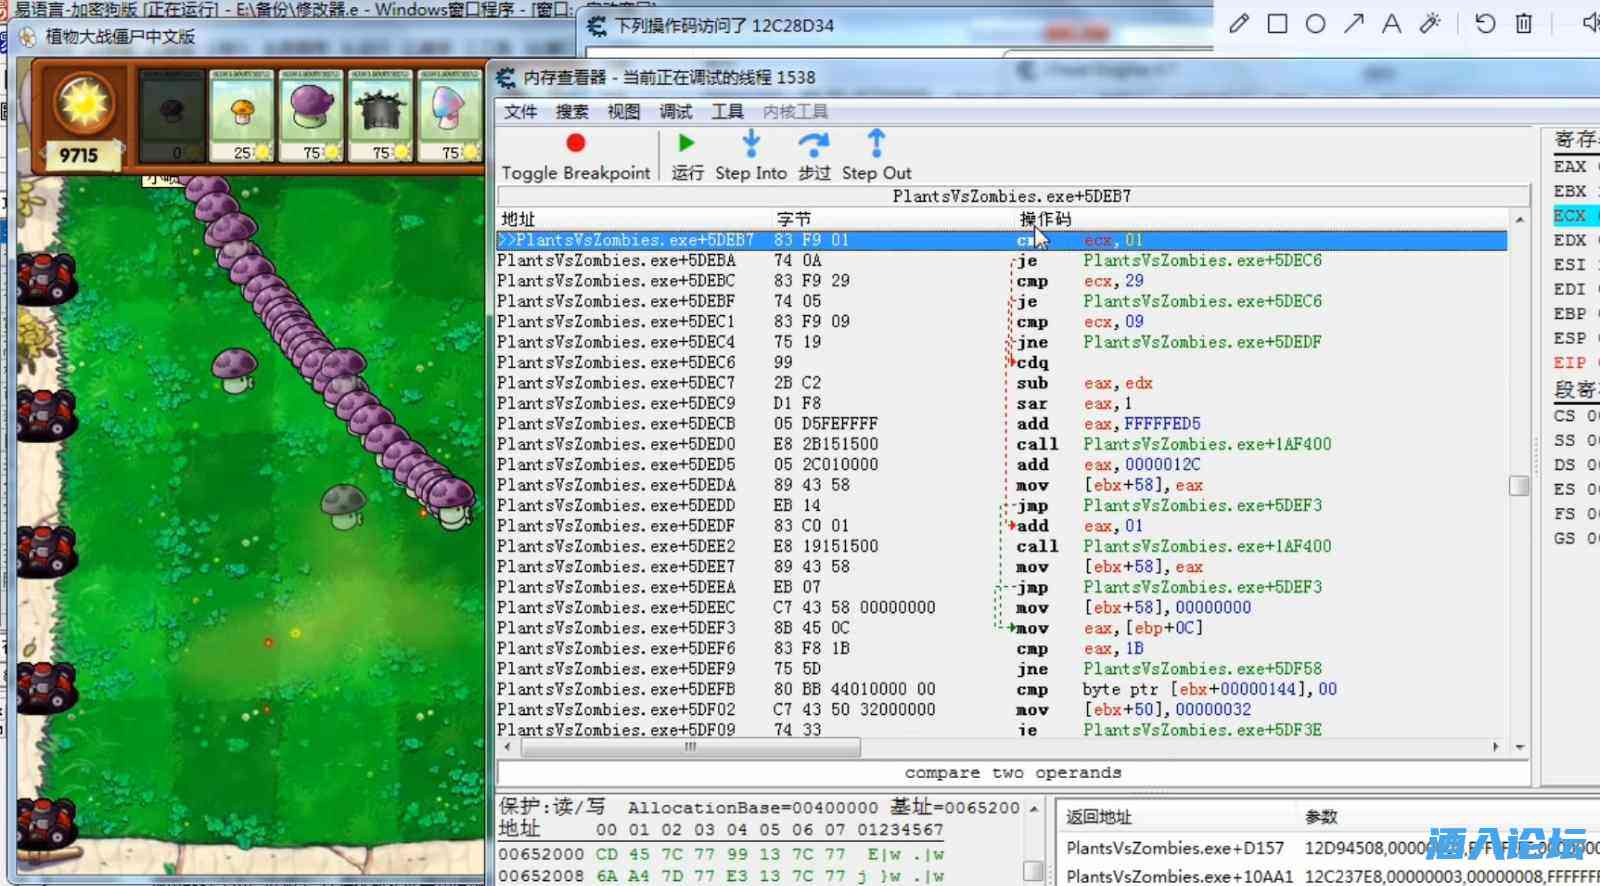Click the Step Into arrow icon

tap(750, 144)
